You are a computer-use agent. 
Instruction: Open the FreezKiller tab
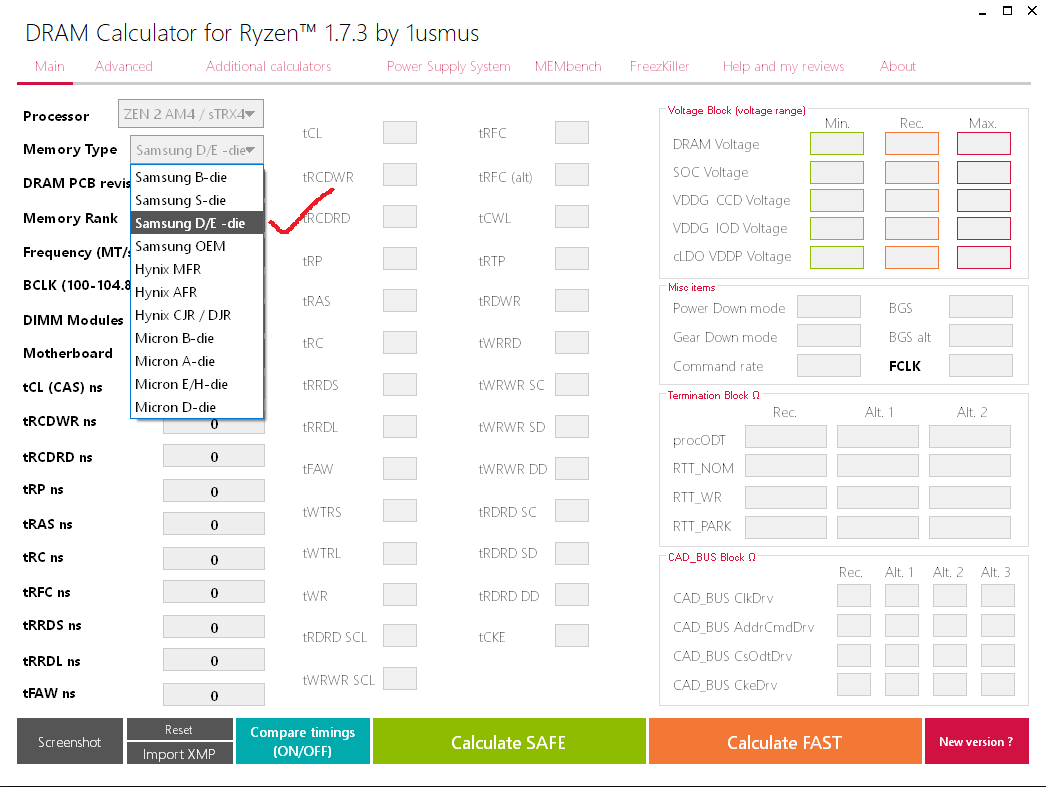659,66
